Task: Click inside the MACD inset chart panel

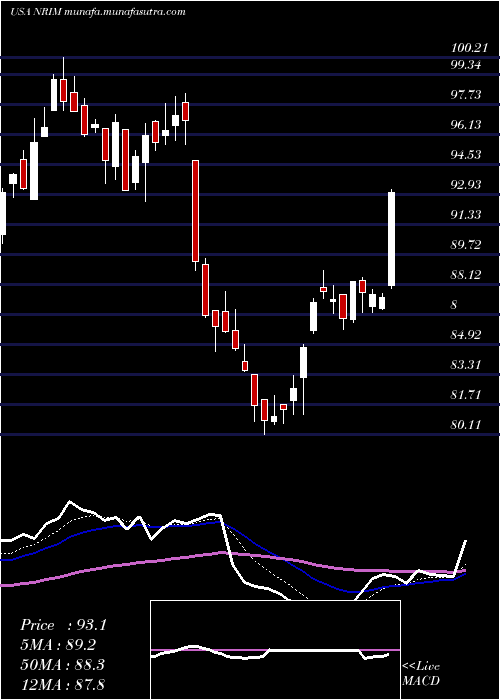Action: (275, 650)
